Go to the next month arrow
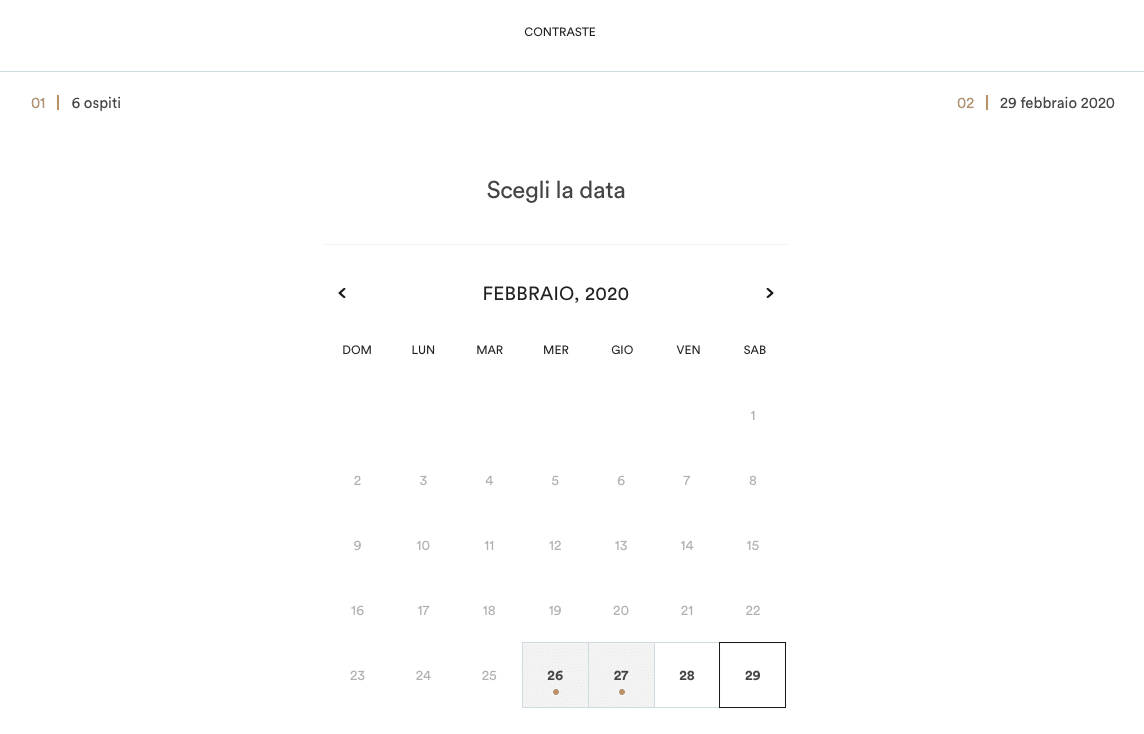The height and width of the screenshot is (734, 1144). click(769, 293)
